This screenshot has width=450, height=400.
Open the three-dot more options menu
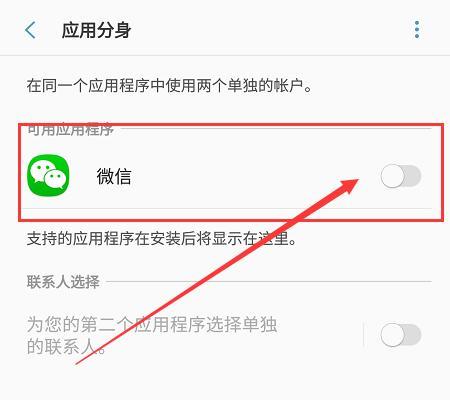(x=417, y=30)
